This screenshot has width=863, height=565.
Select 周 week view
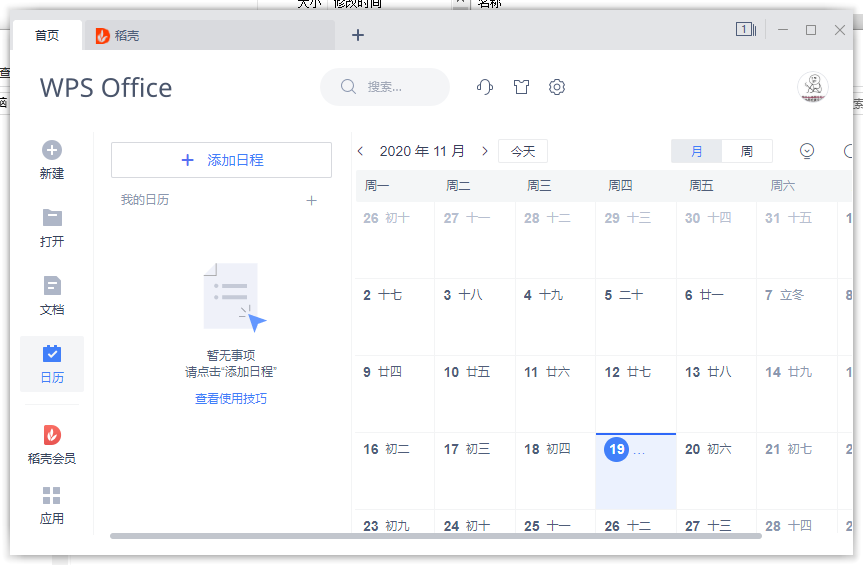[x=747, y=151]
